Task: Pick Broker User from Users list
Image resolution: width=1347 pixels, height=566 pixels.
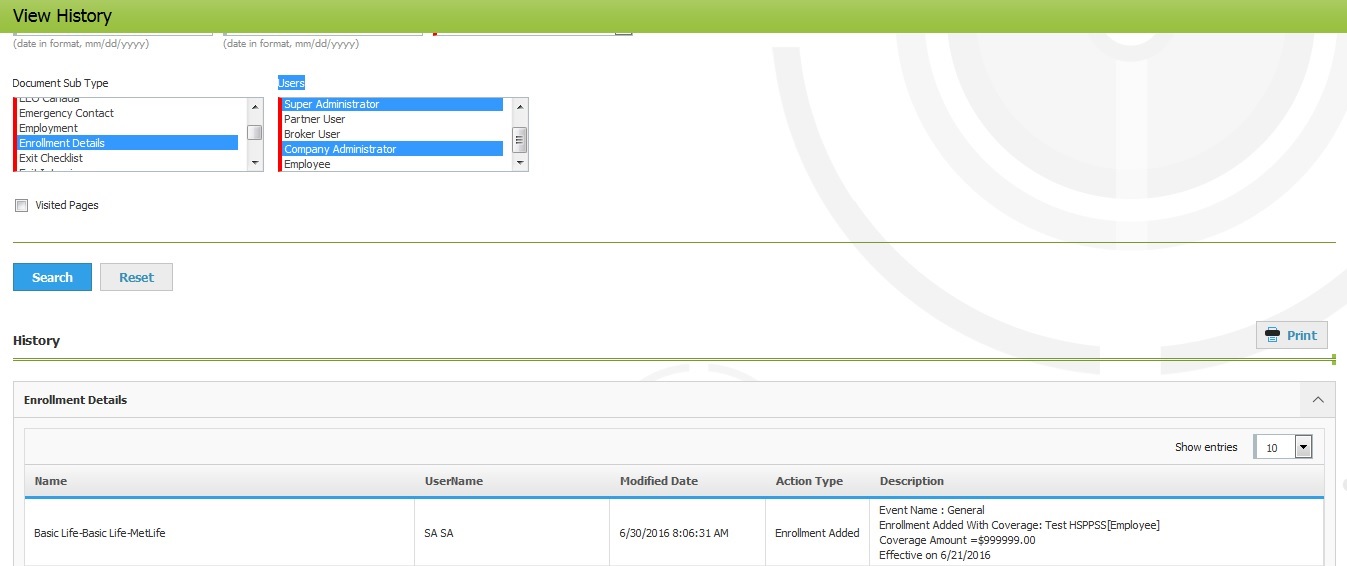Action: (312, 134)
